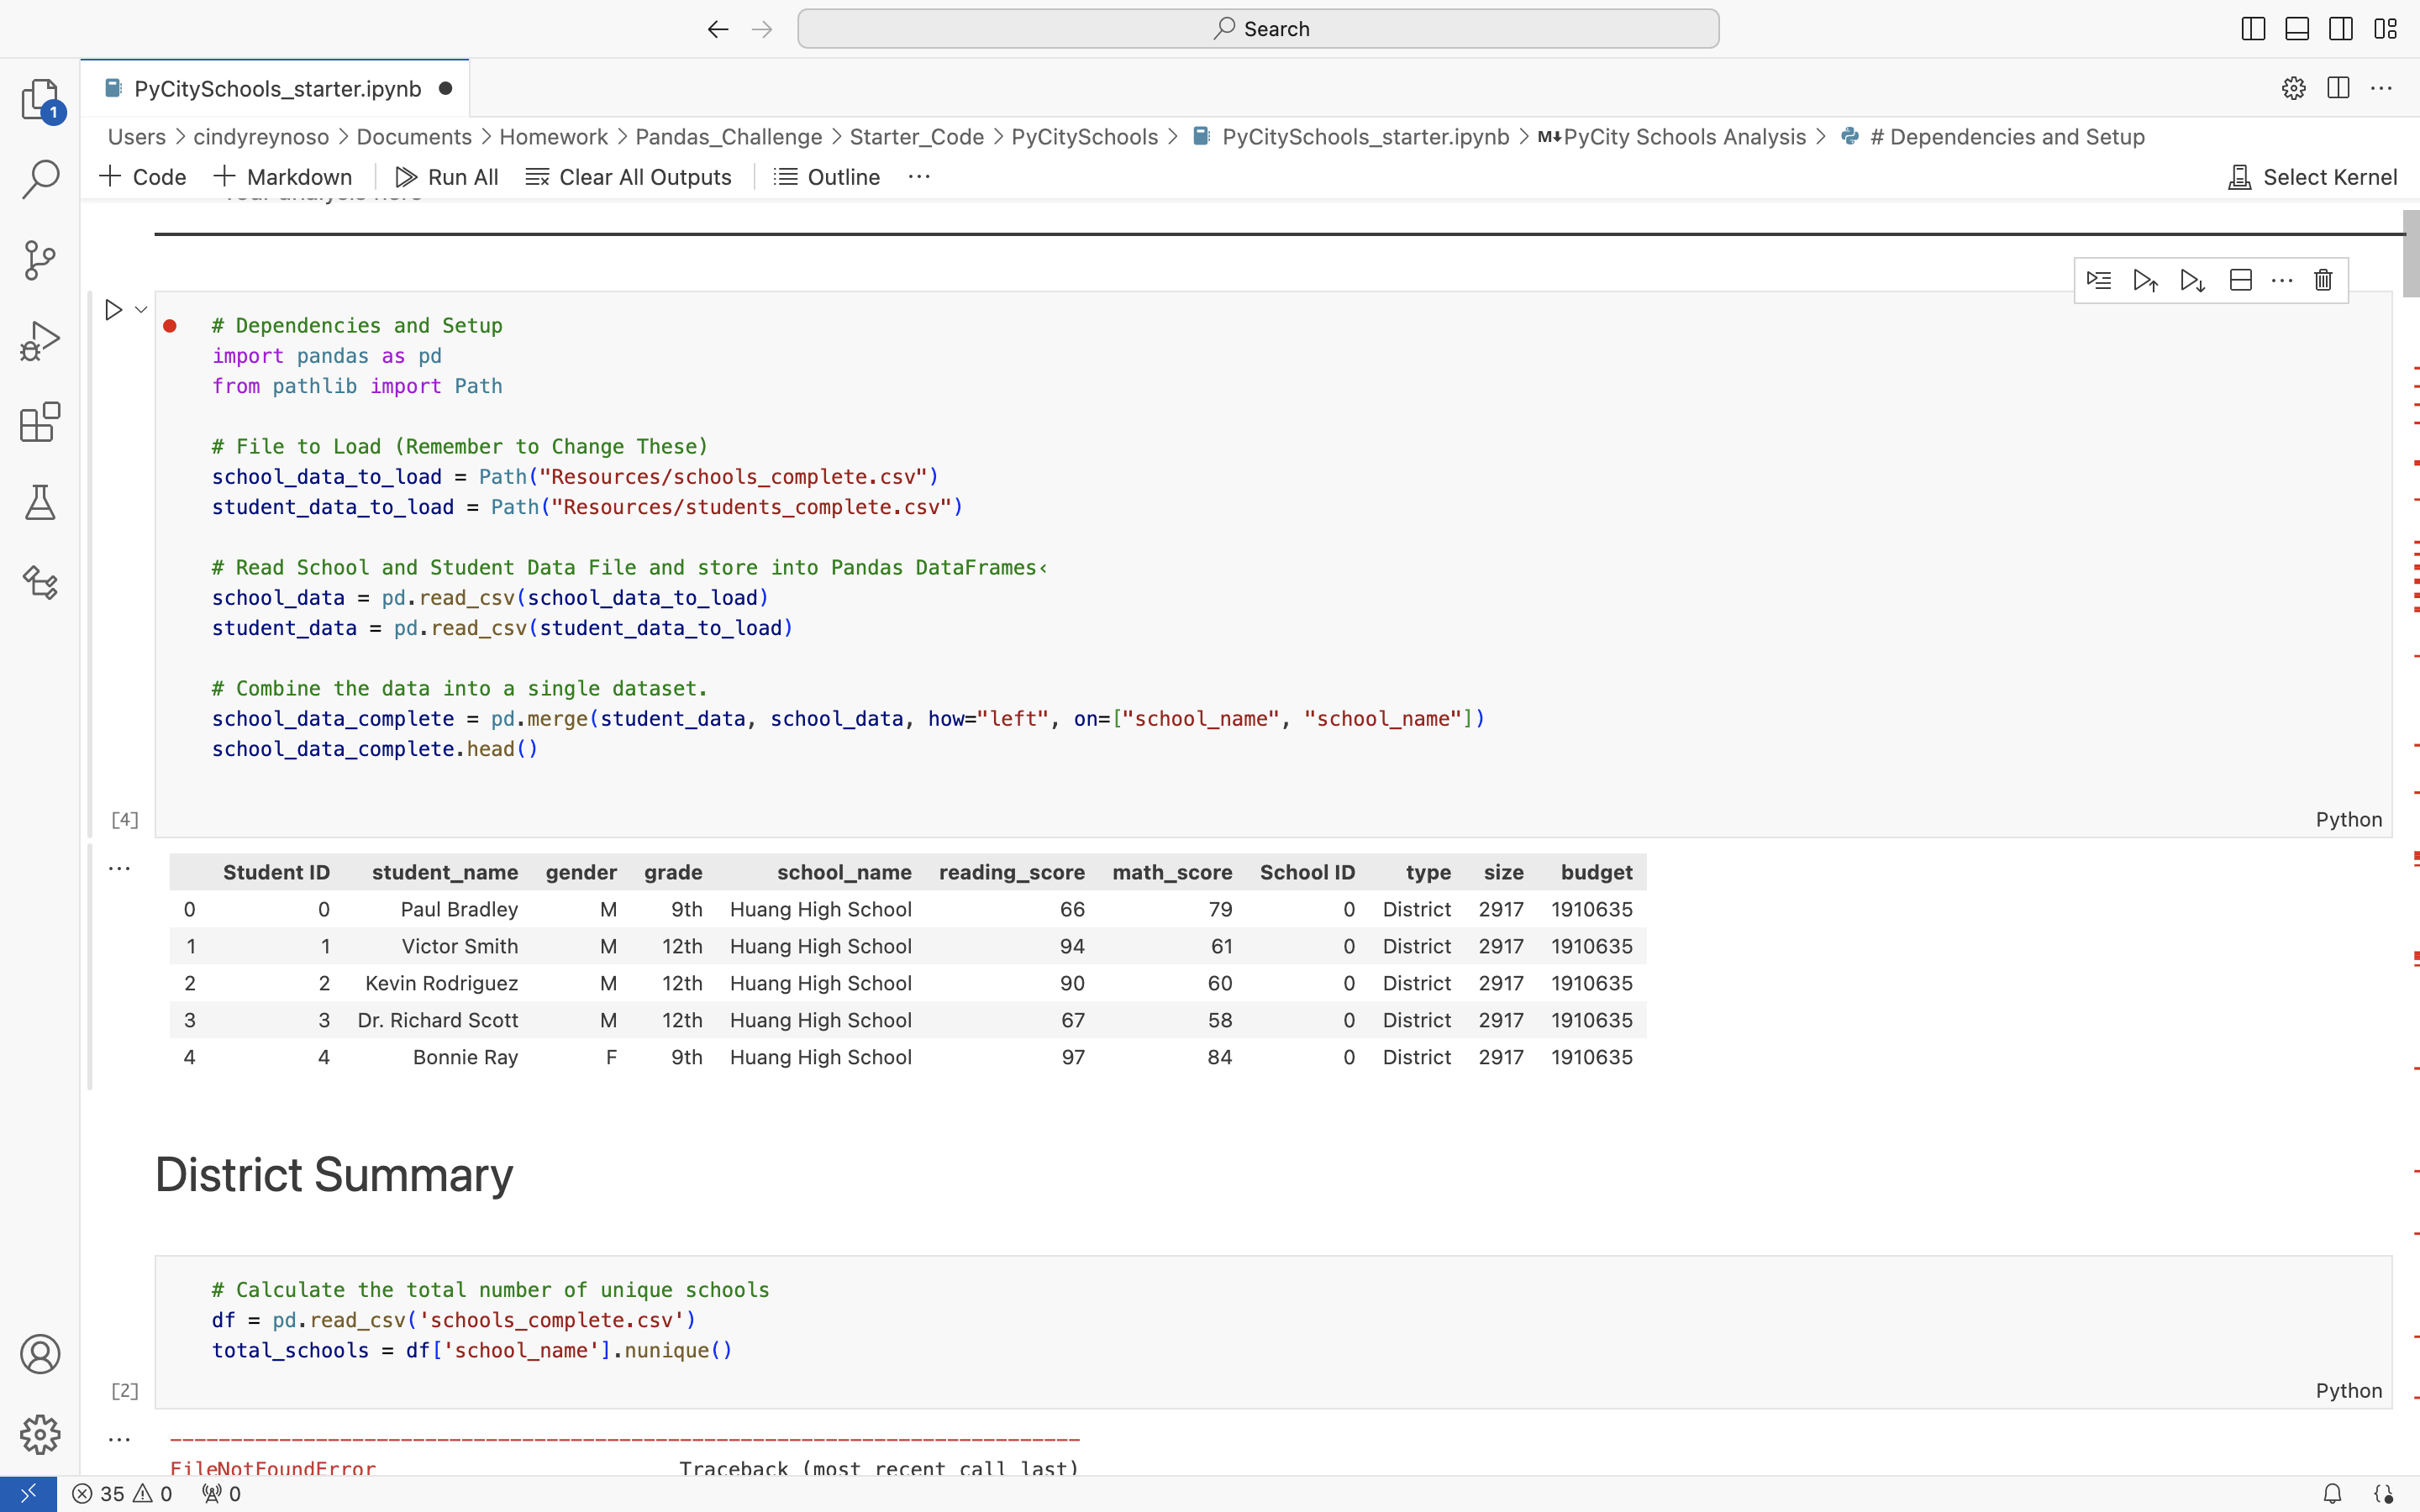The image size is (2420, 1512).
Task: Open the Testing flask view
Action: pos(40,502)
